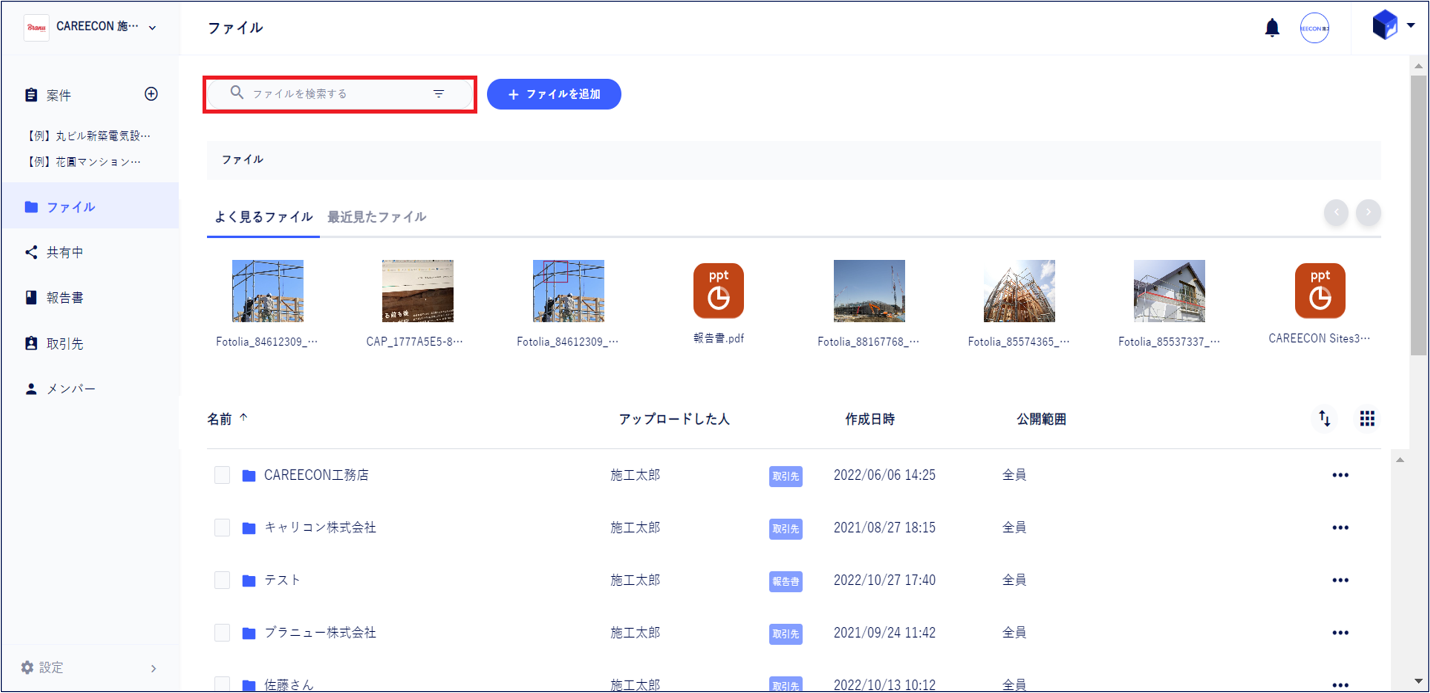Open the キャリコン株式会社 folder name
1430x693 pixels.
(320, 527)
